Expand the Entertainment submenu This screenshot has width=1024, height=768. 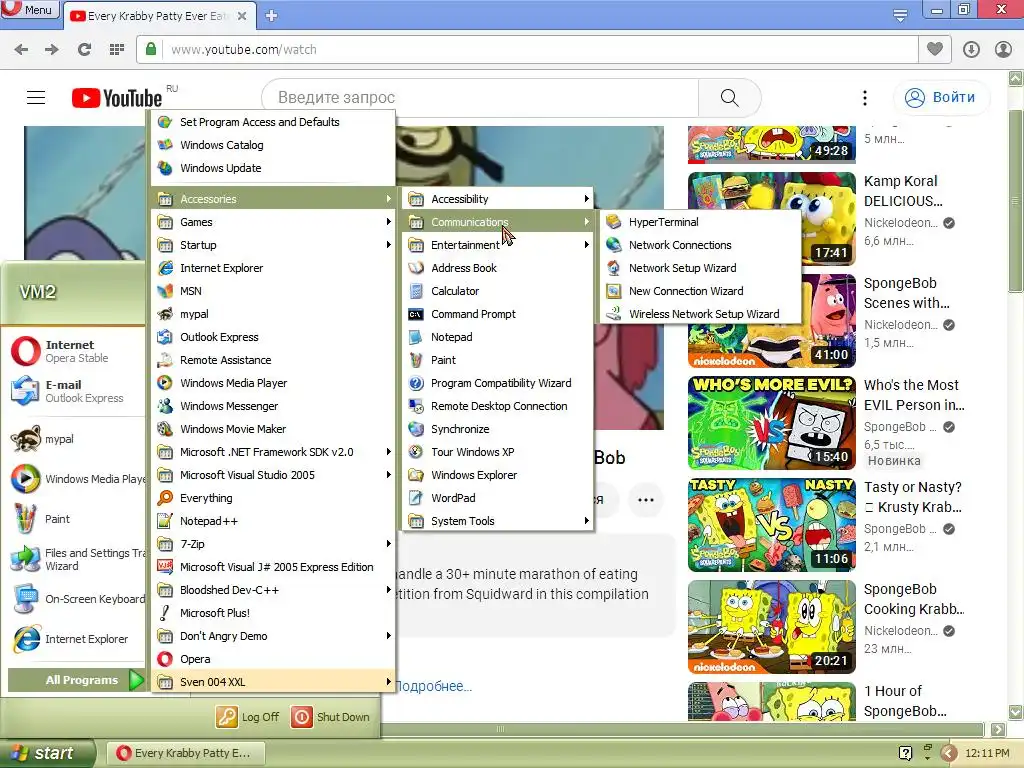coord(498,245)
